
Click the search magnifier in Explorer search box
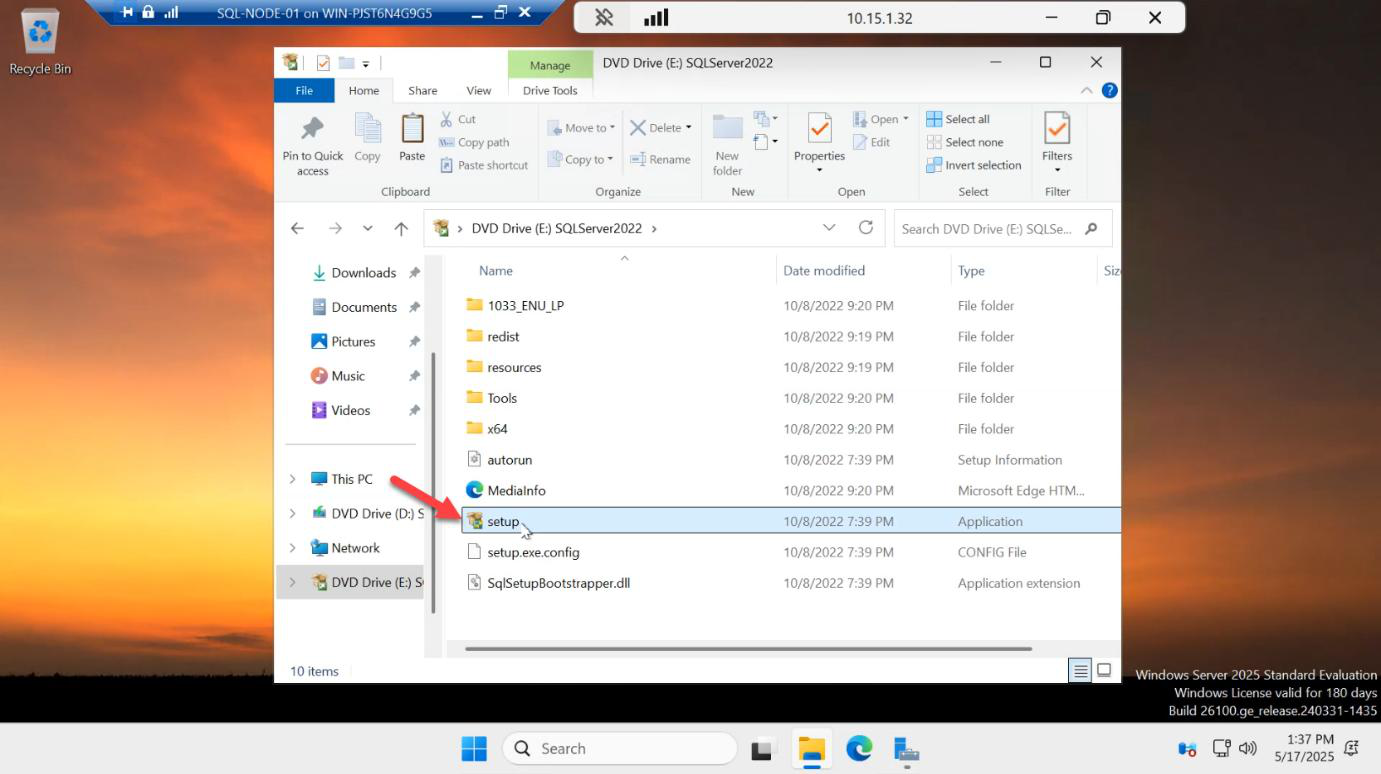coord(1091,228)
